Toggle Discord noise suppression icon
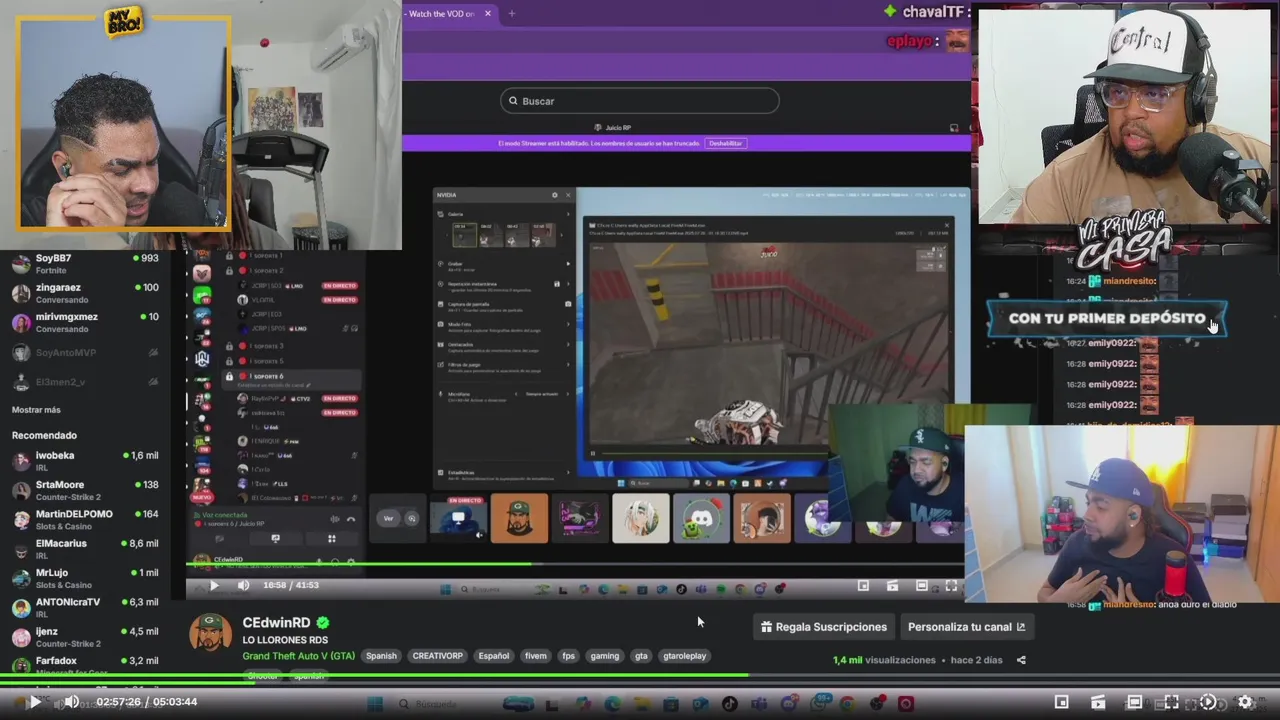The height and width of the screenshot is (720, 1280). 334,519
